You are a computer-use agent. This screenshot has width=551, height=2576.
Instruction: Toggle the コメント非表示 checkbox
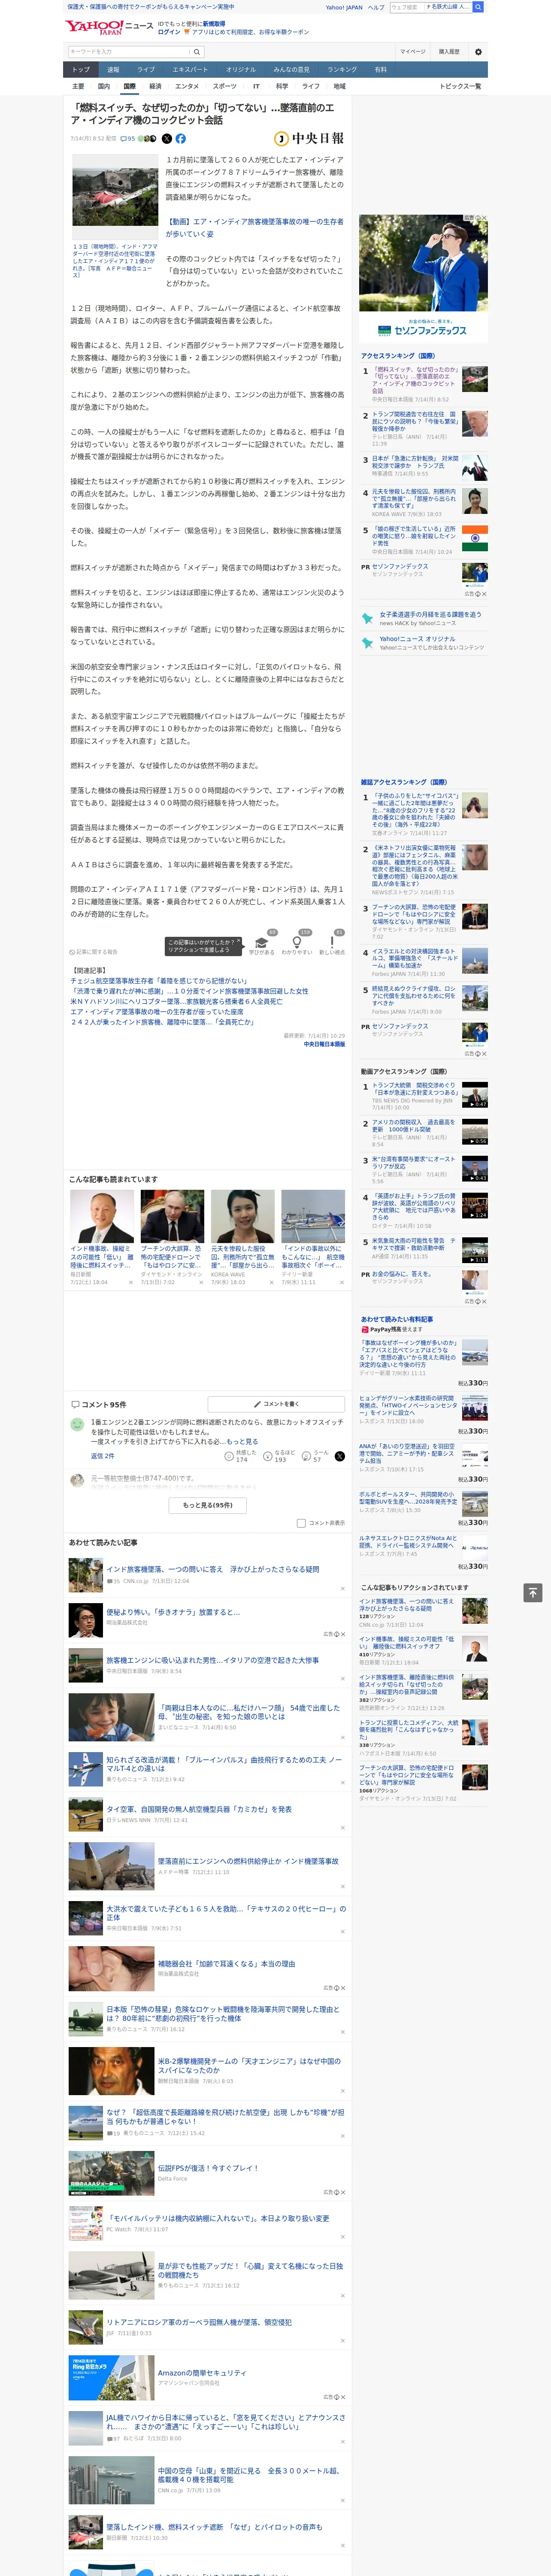click(301, 1523)
